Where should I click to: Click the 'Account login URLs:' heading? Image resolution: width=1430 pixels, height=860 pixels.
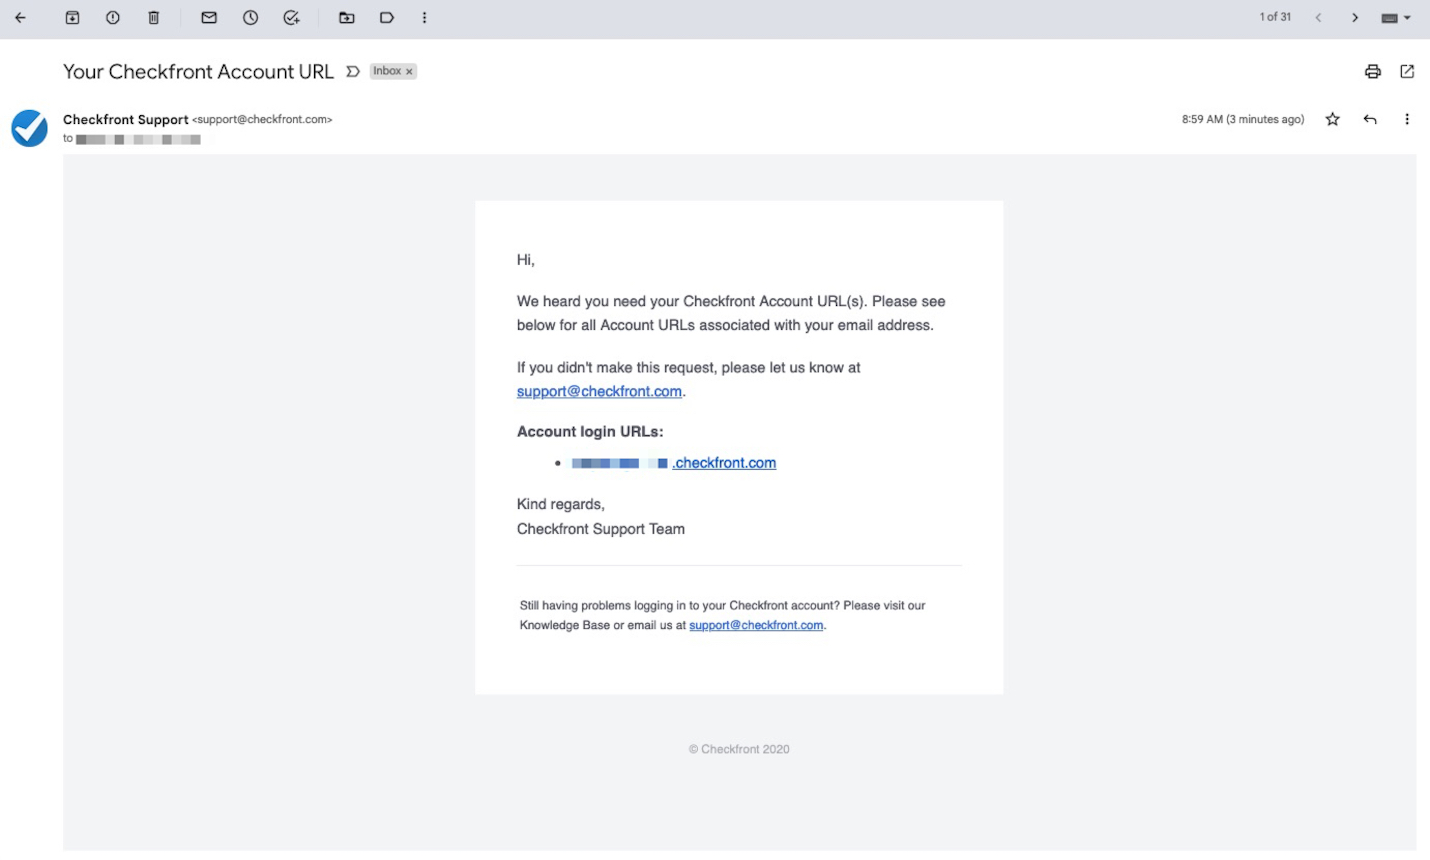pos(590,432)
